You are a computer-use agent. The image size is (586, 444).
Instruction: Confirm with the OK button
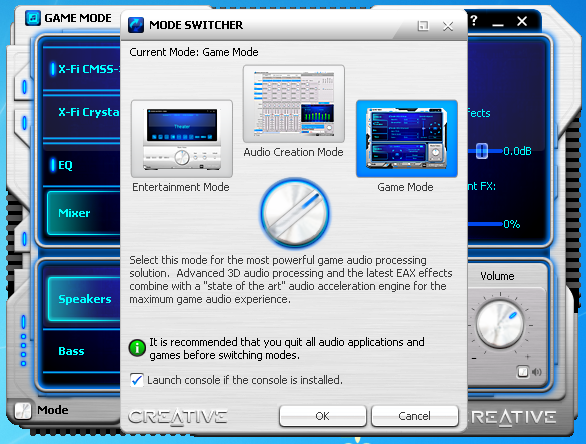[x=322, y=416]
